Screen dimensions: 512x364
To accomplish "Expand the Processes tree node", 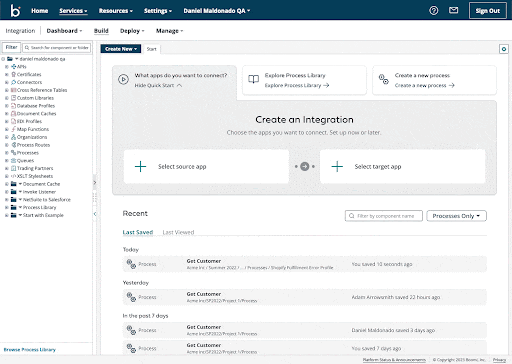I will click(6, 153).
